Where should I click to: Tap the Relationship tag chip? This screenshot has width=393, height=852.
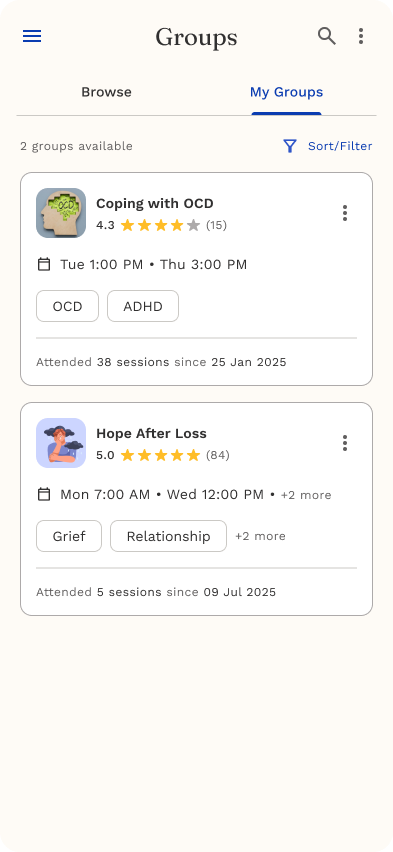coord(169,536)
